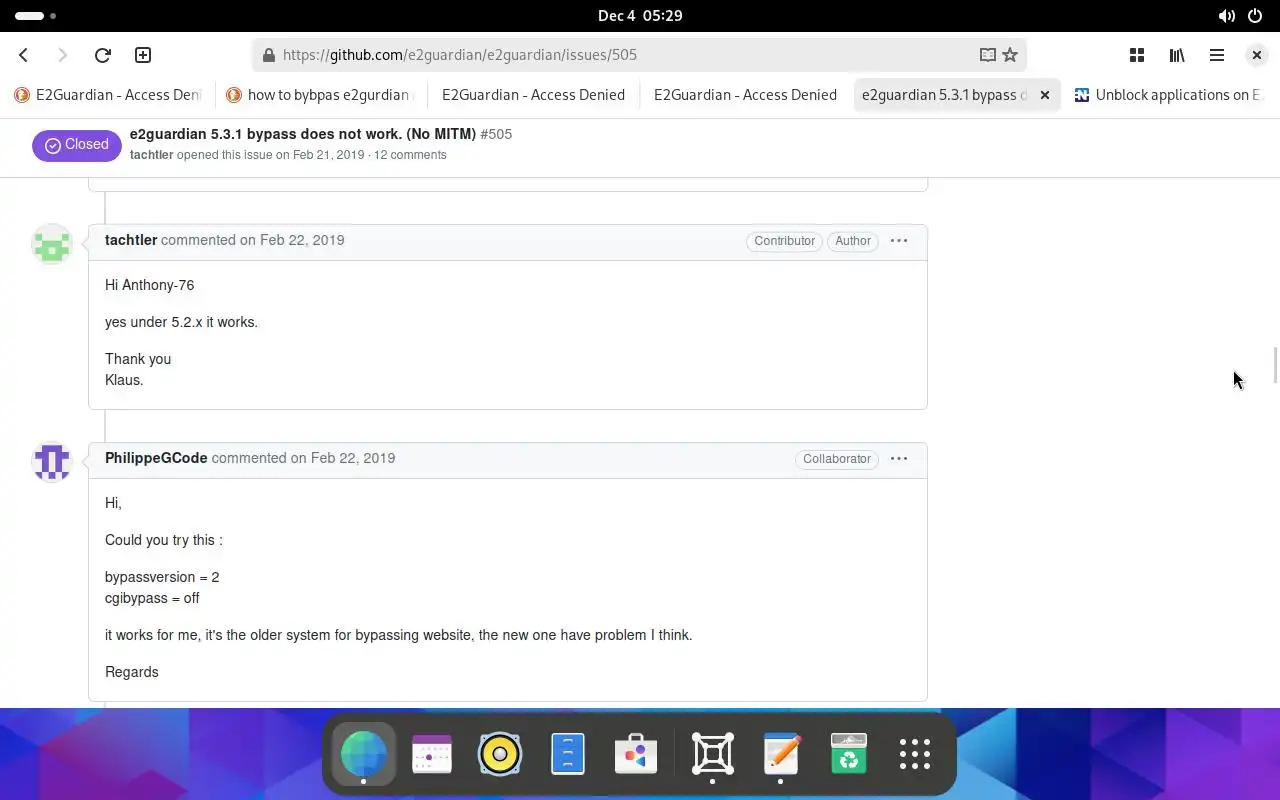Open a new tab with plus icon
This screenshot has width=1280, height=800.
point(143,55)
